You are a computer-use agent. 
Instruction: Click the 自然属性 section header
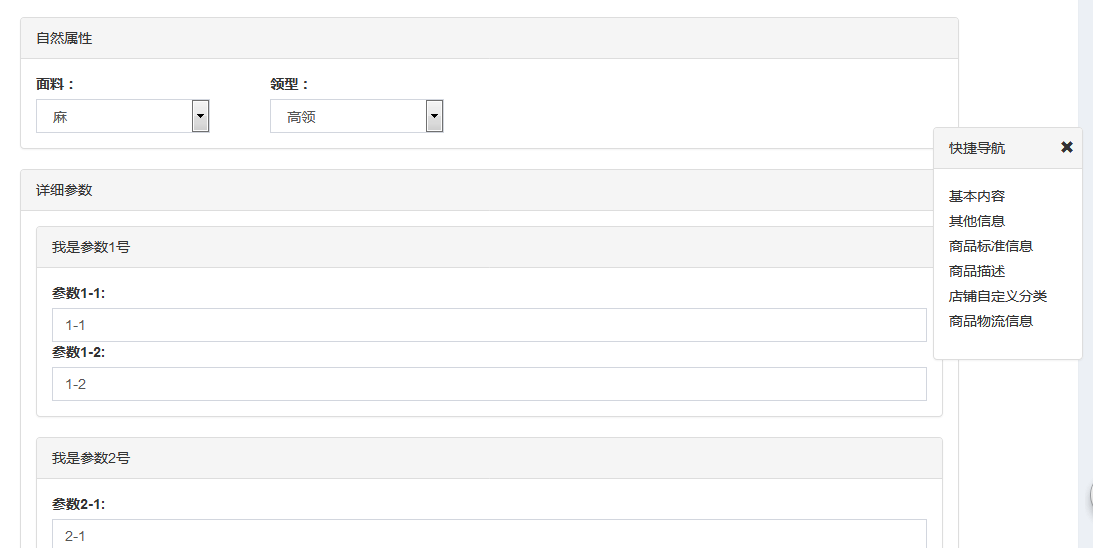pyautogui.click(x=489, y=38)
